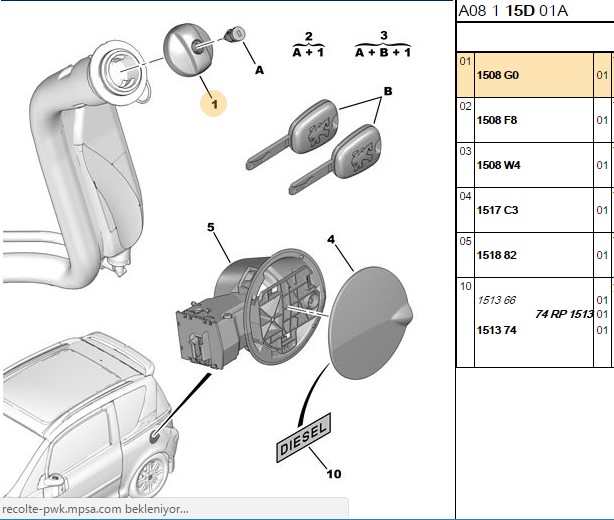Image resolution: width=614 pixels, height=520 pixels.
Task: Click callout number 10 by the DIESEL label
Action: click(334, 474)
